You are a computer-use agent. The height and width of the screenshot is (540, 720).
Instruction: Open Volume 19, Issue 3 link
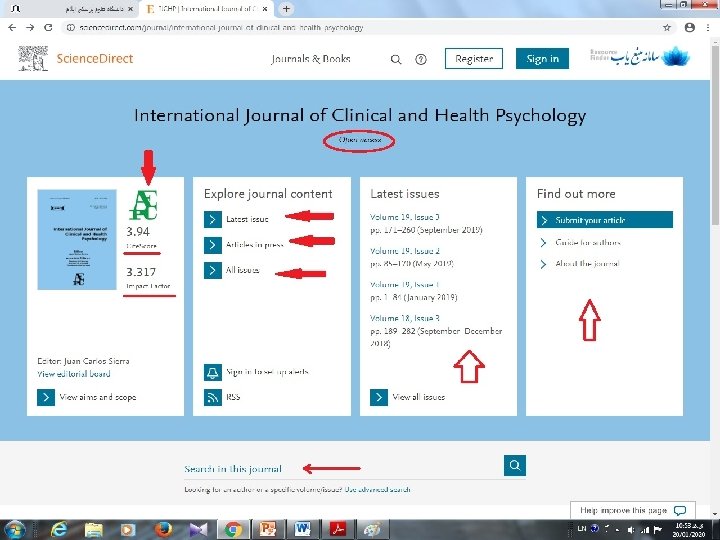(405, 217)
